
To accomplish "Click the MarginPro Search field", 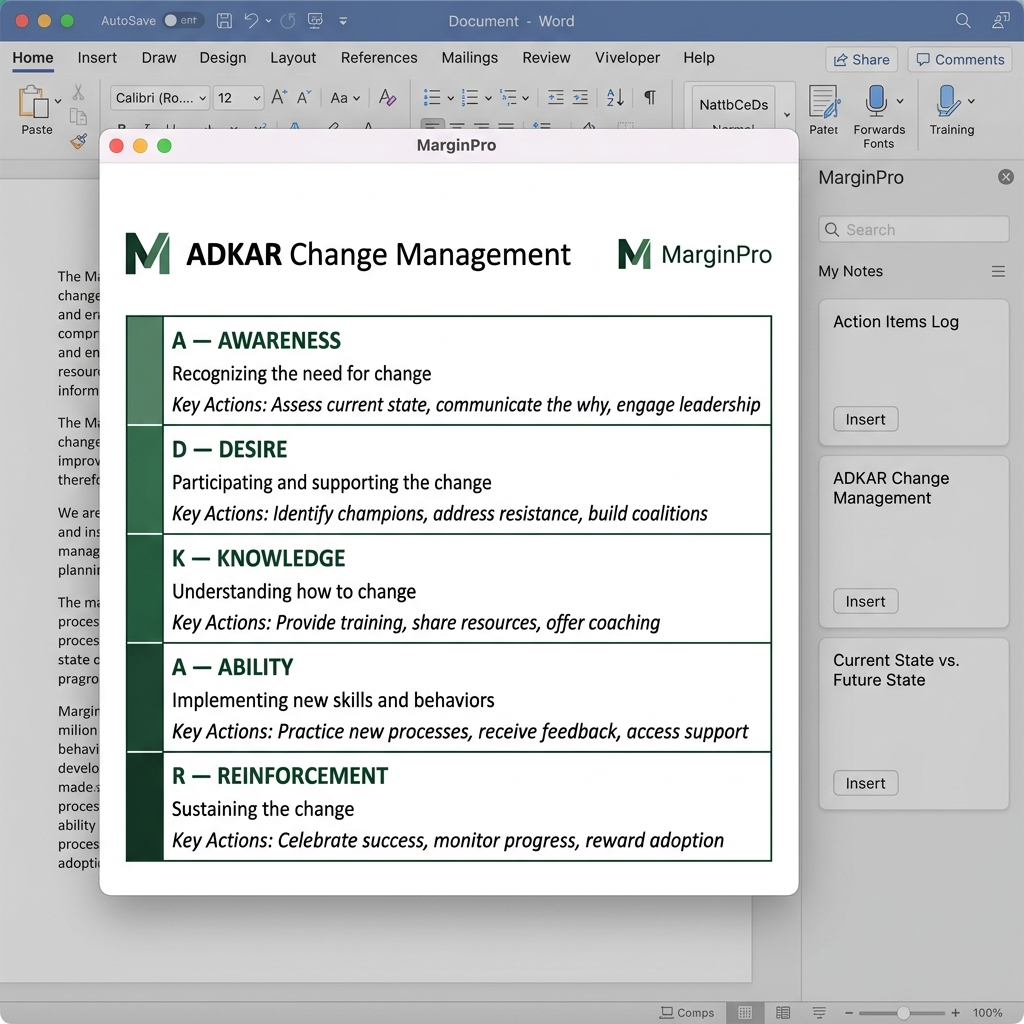I will (x=913, y=230).
